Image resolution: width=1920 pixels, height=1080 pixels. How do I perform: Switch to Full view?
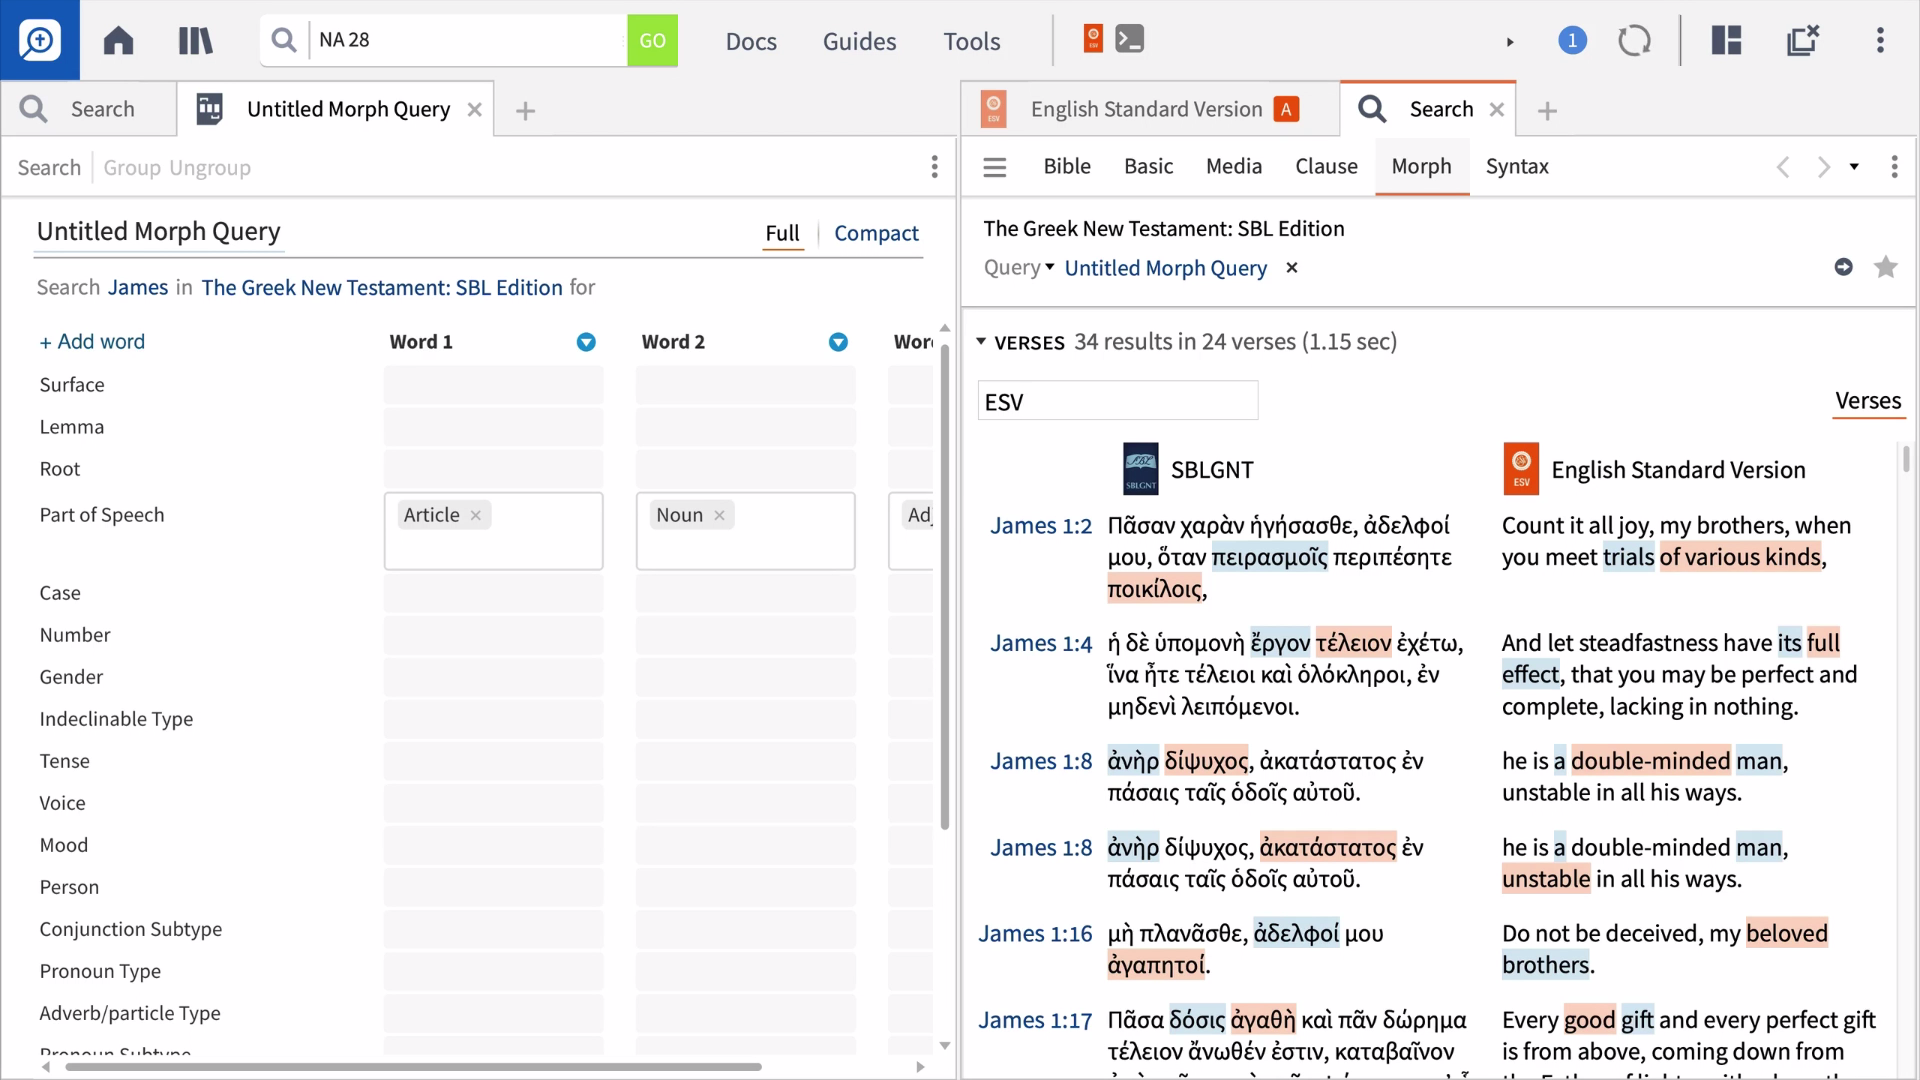click(782, 233)
